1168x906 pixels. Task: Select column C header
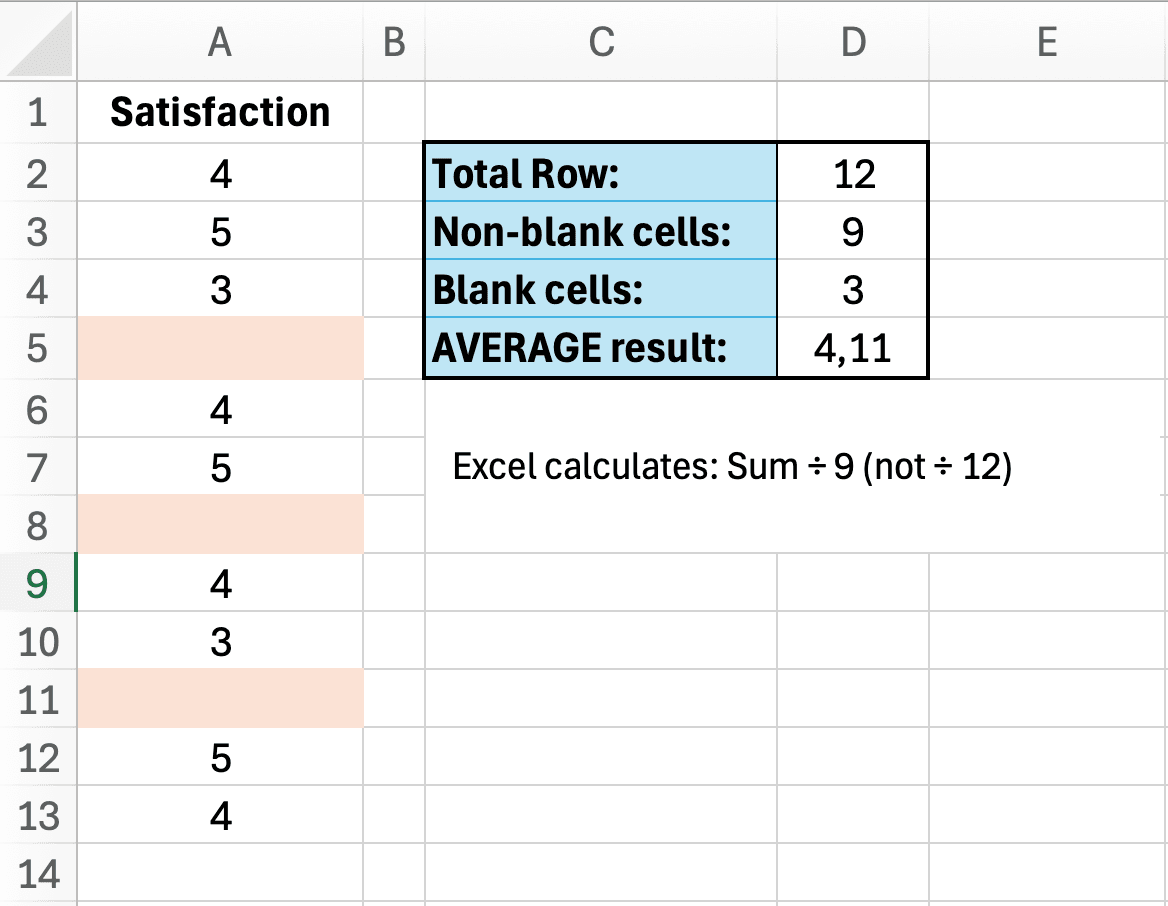pyautogui.click(x=601, y=42)
